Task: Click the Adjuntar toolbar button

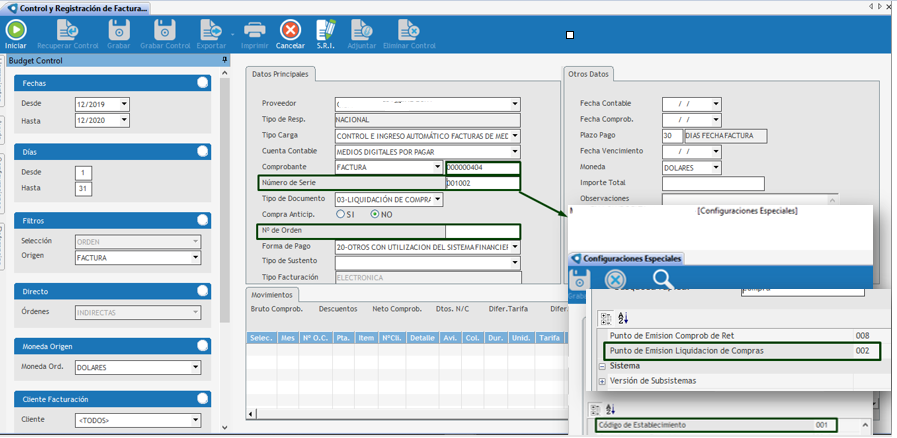Action: (361, 30)
